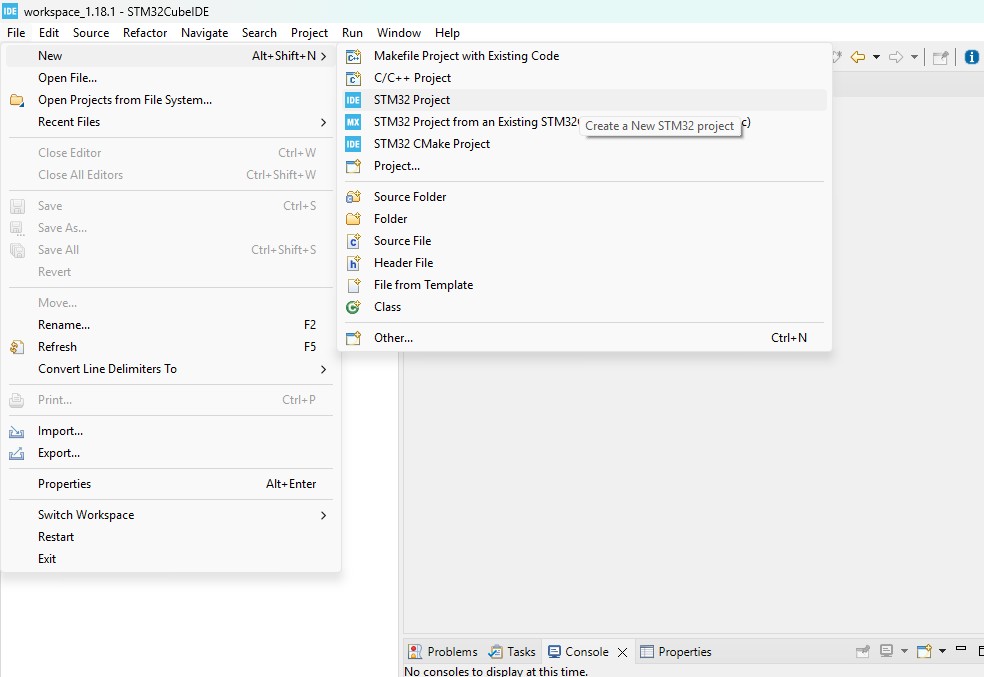The height and width of the screenshot is (677, 984).
Task: Switch to the Problems tab
Action: 443,651
